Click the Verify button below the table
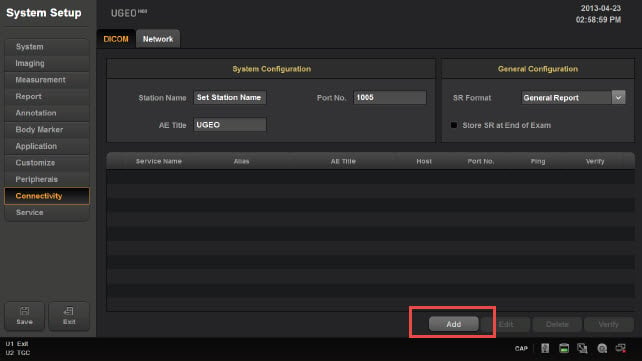This screenshot has height=361, width=642. 608,324
